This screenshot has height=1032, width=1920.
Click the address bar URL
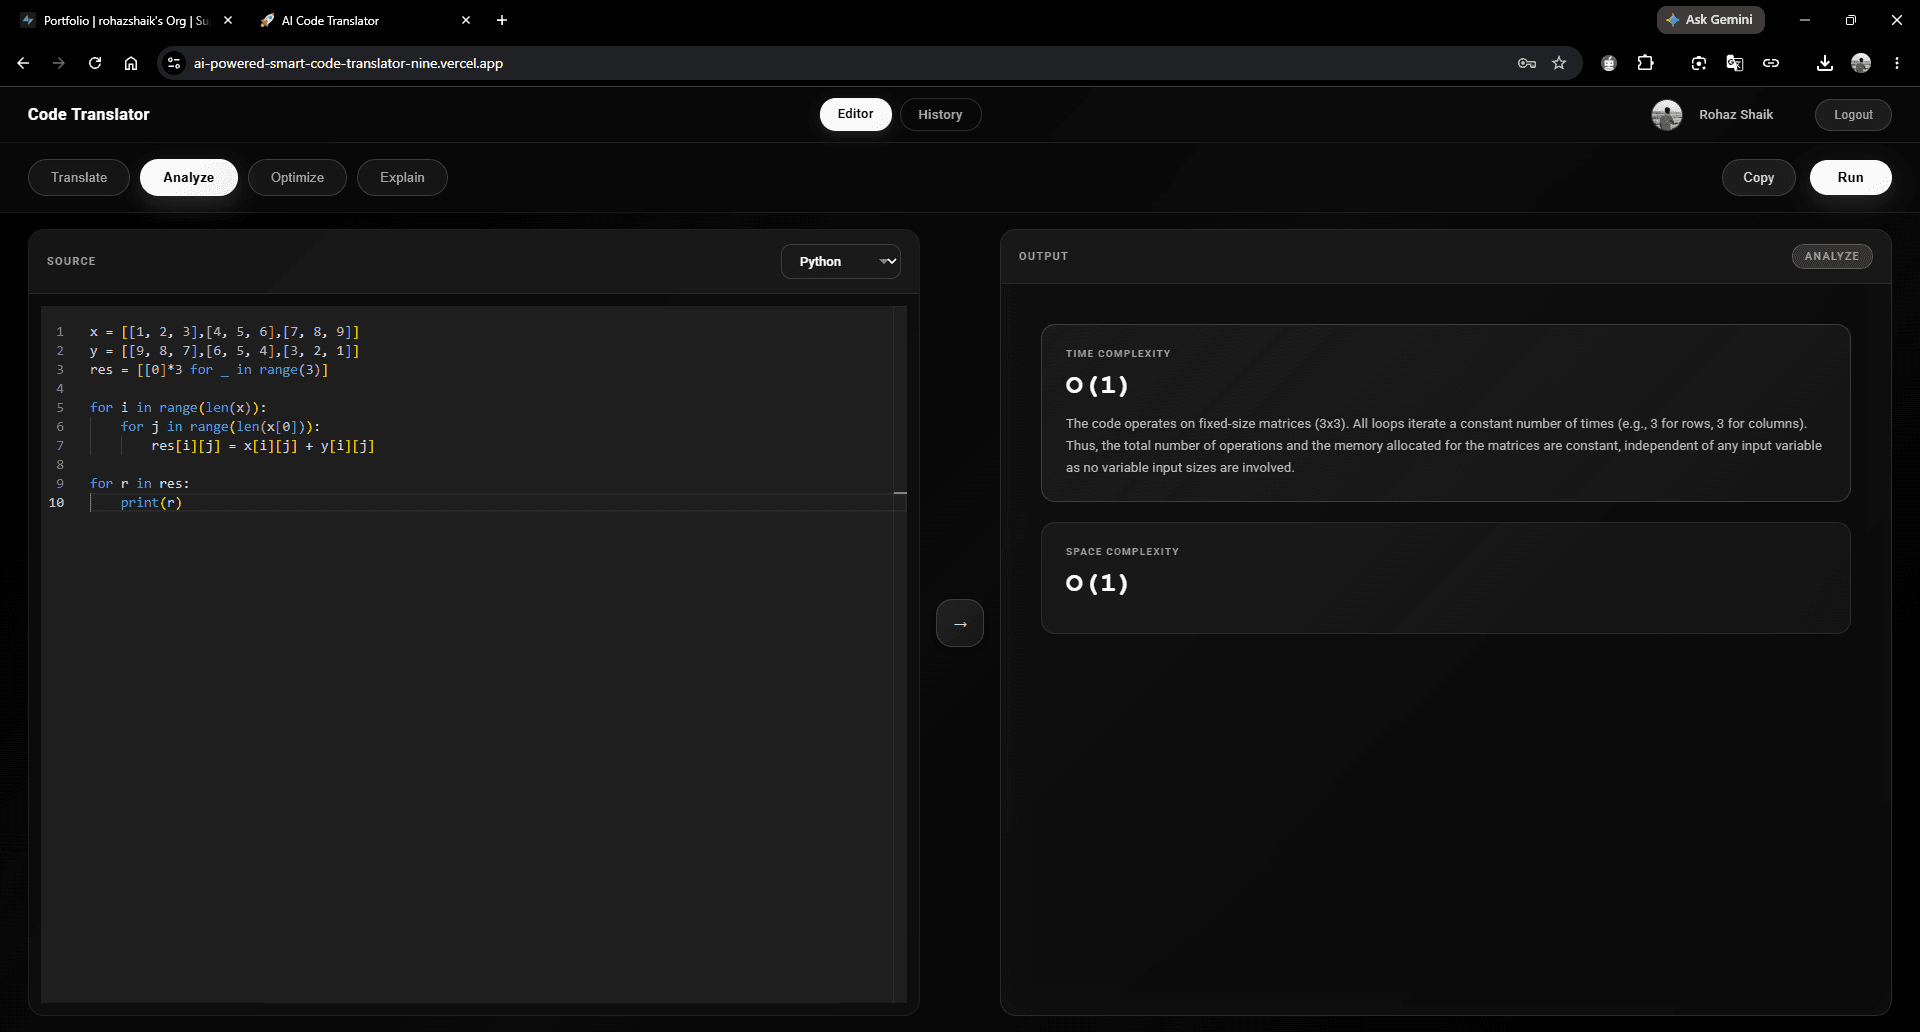coord(348,63)
